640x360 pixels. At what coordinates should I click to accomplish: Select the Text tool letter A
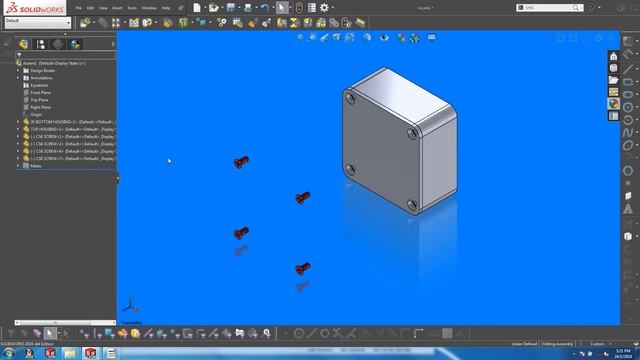click(628, 209)
